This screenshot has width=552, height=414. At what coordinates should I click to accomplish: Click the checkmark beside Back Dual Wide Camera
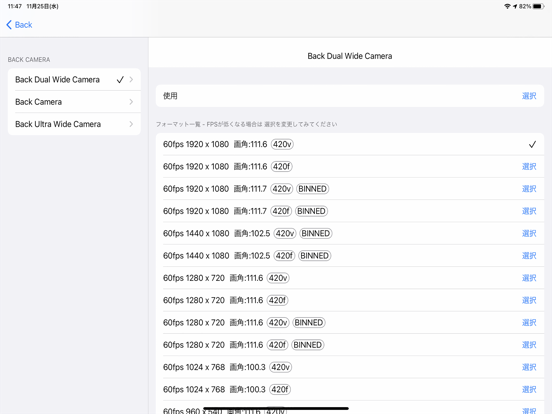120,80
